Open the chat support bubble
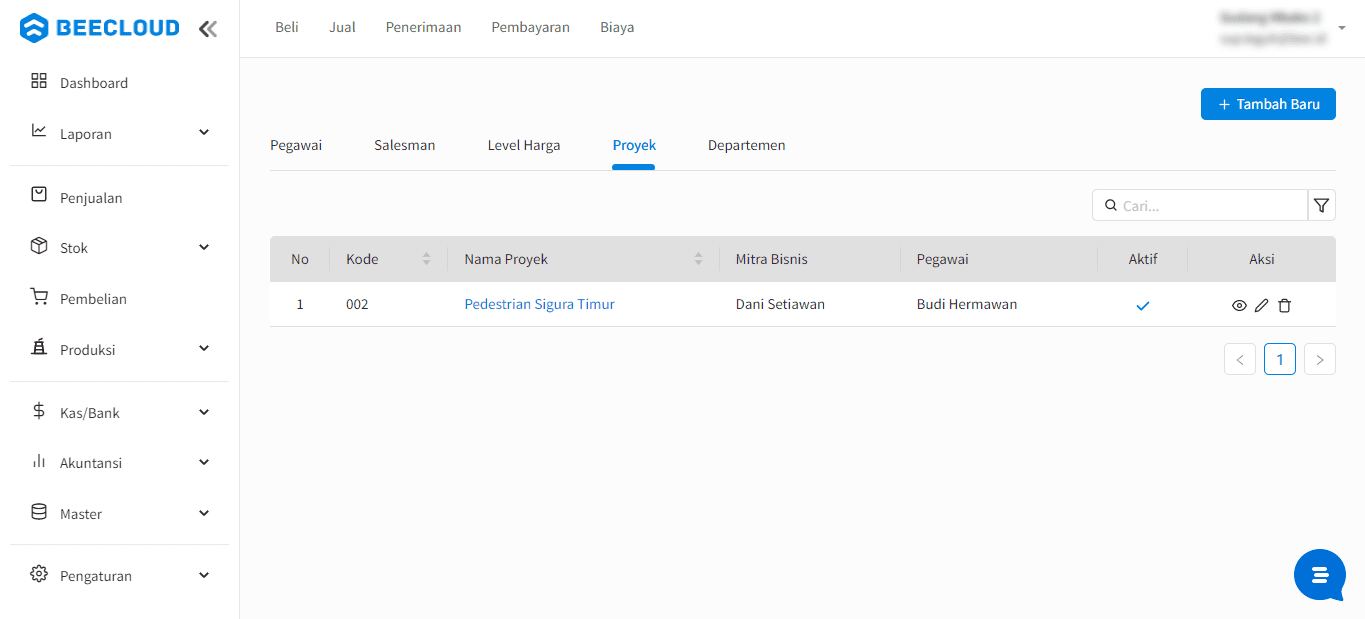Viewport: 1365px width, 619px height. click(1319, 575)
